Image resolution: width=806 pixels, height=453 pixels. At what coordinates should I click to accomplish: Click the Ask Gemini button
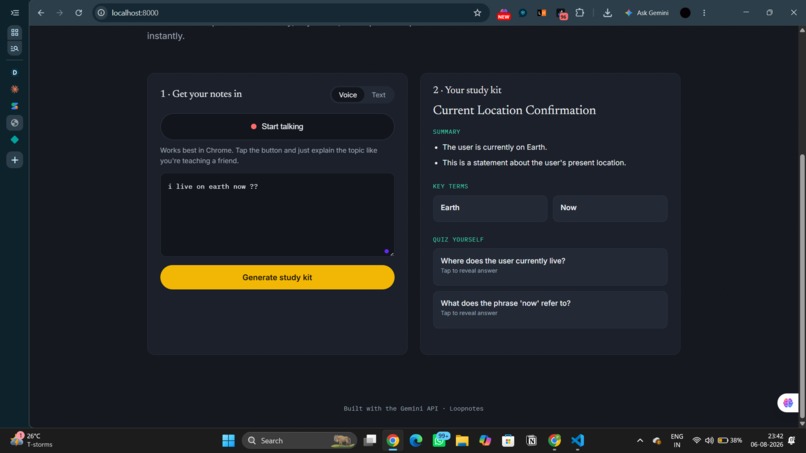pos(647,13)
